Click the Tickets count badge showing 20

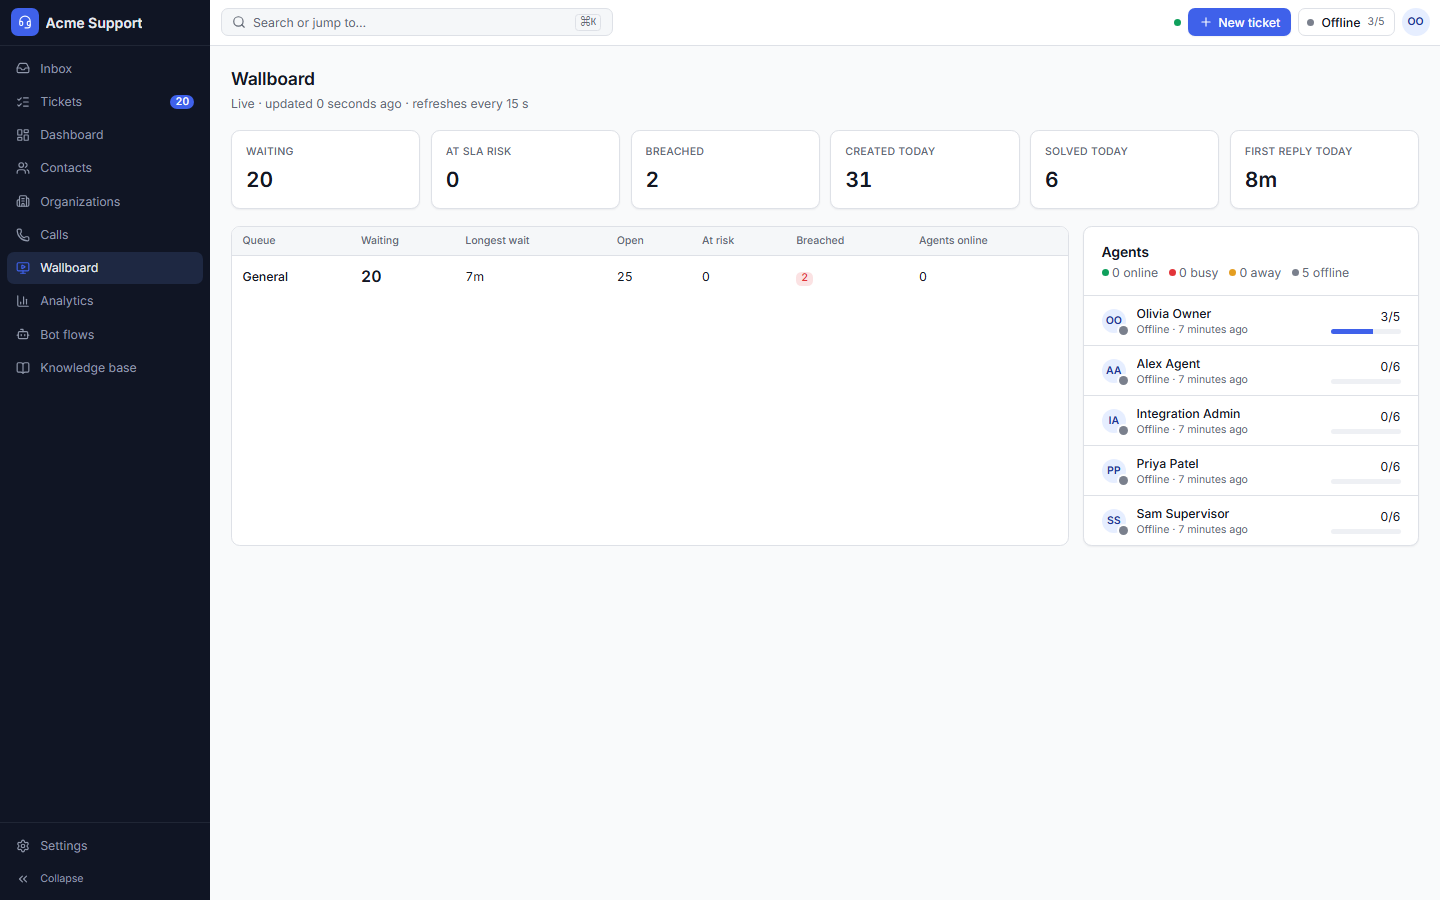coord(182,102)
